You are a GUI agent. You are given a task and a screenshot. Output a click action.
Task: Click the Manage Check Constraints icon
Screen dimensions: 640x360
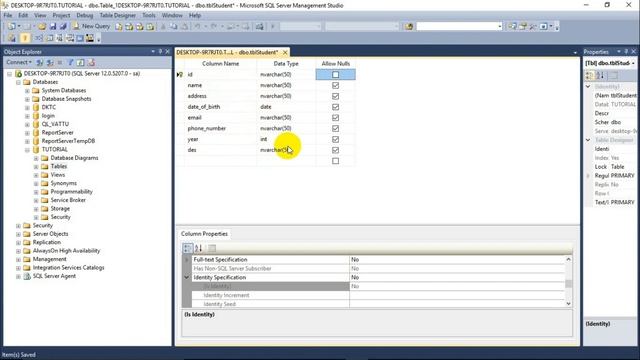click(x=80, y=38)
